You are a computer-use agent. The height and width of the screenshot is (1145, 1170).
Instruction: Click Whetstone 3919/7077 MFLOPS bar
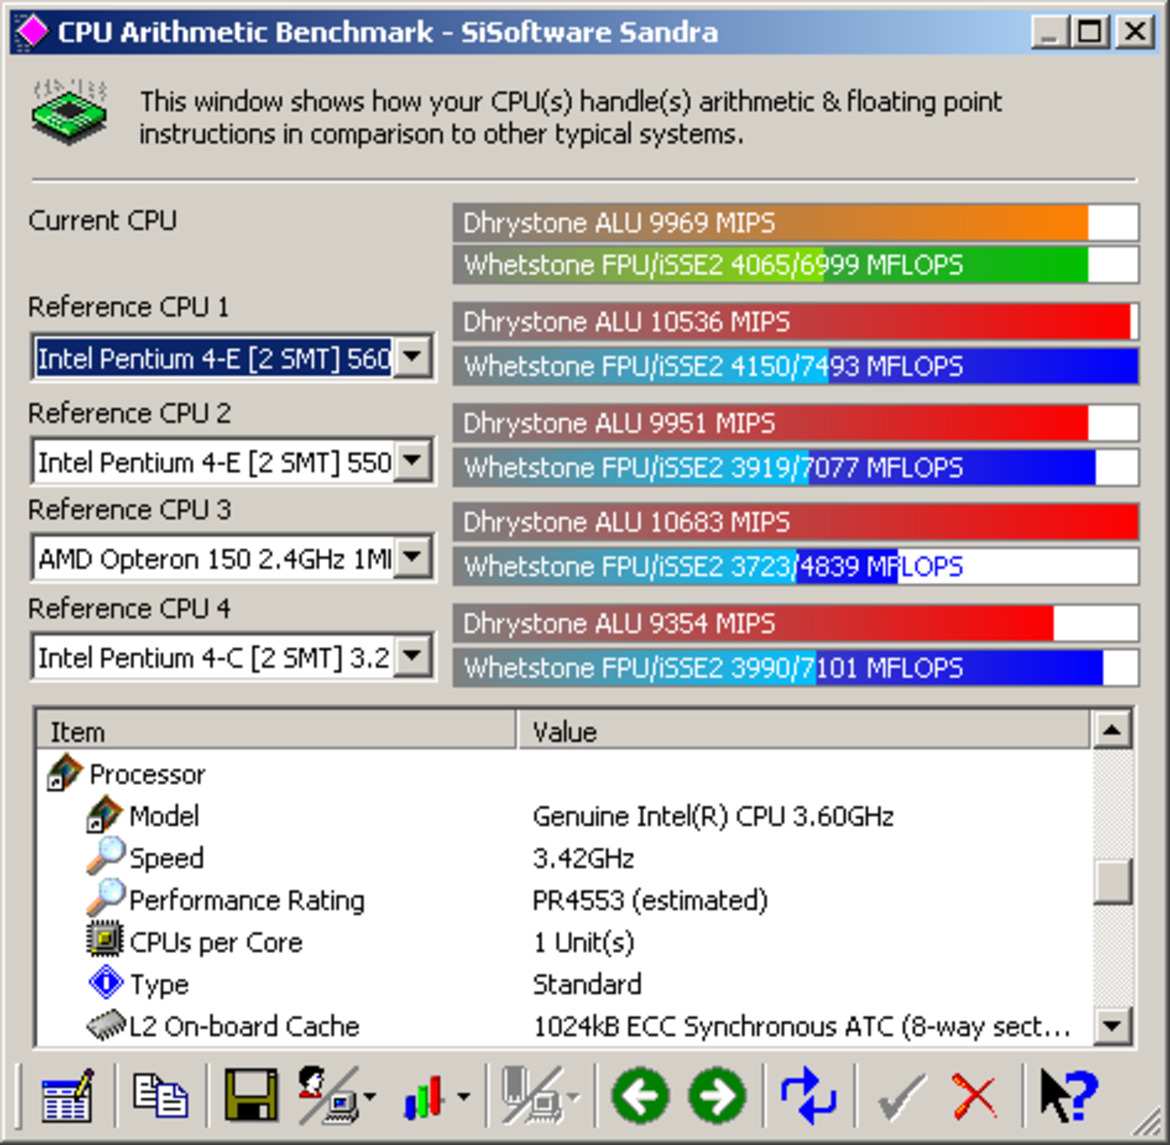click(795, 467)
